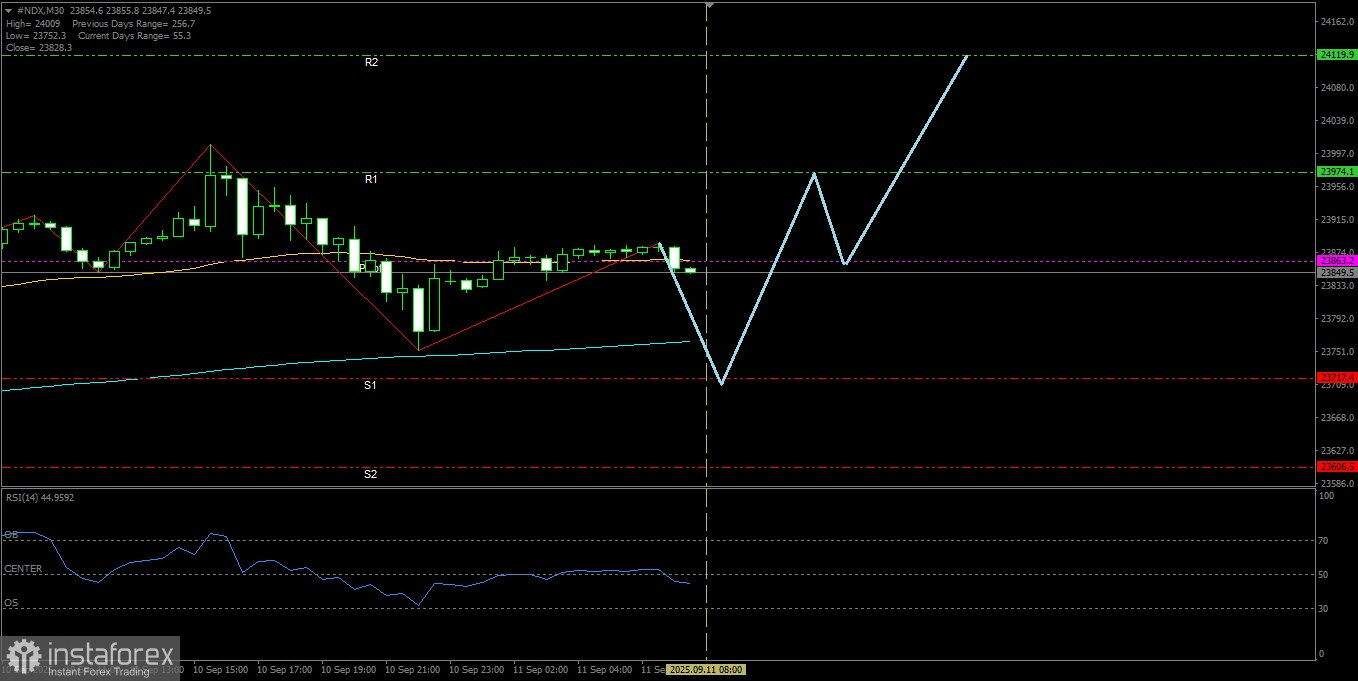Click the CENTER level label in RSI
1358x681 pixels.
point(23,569)
